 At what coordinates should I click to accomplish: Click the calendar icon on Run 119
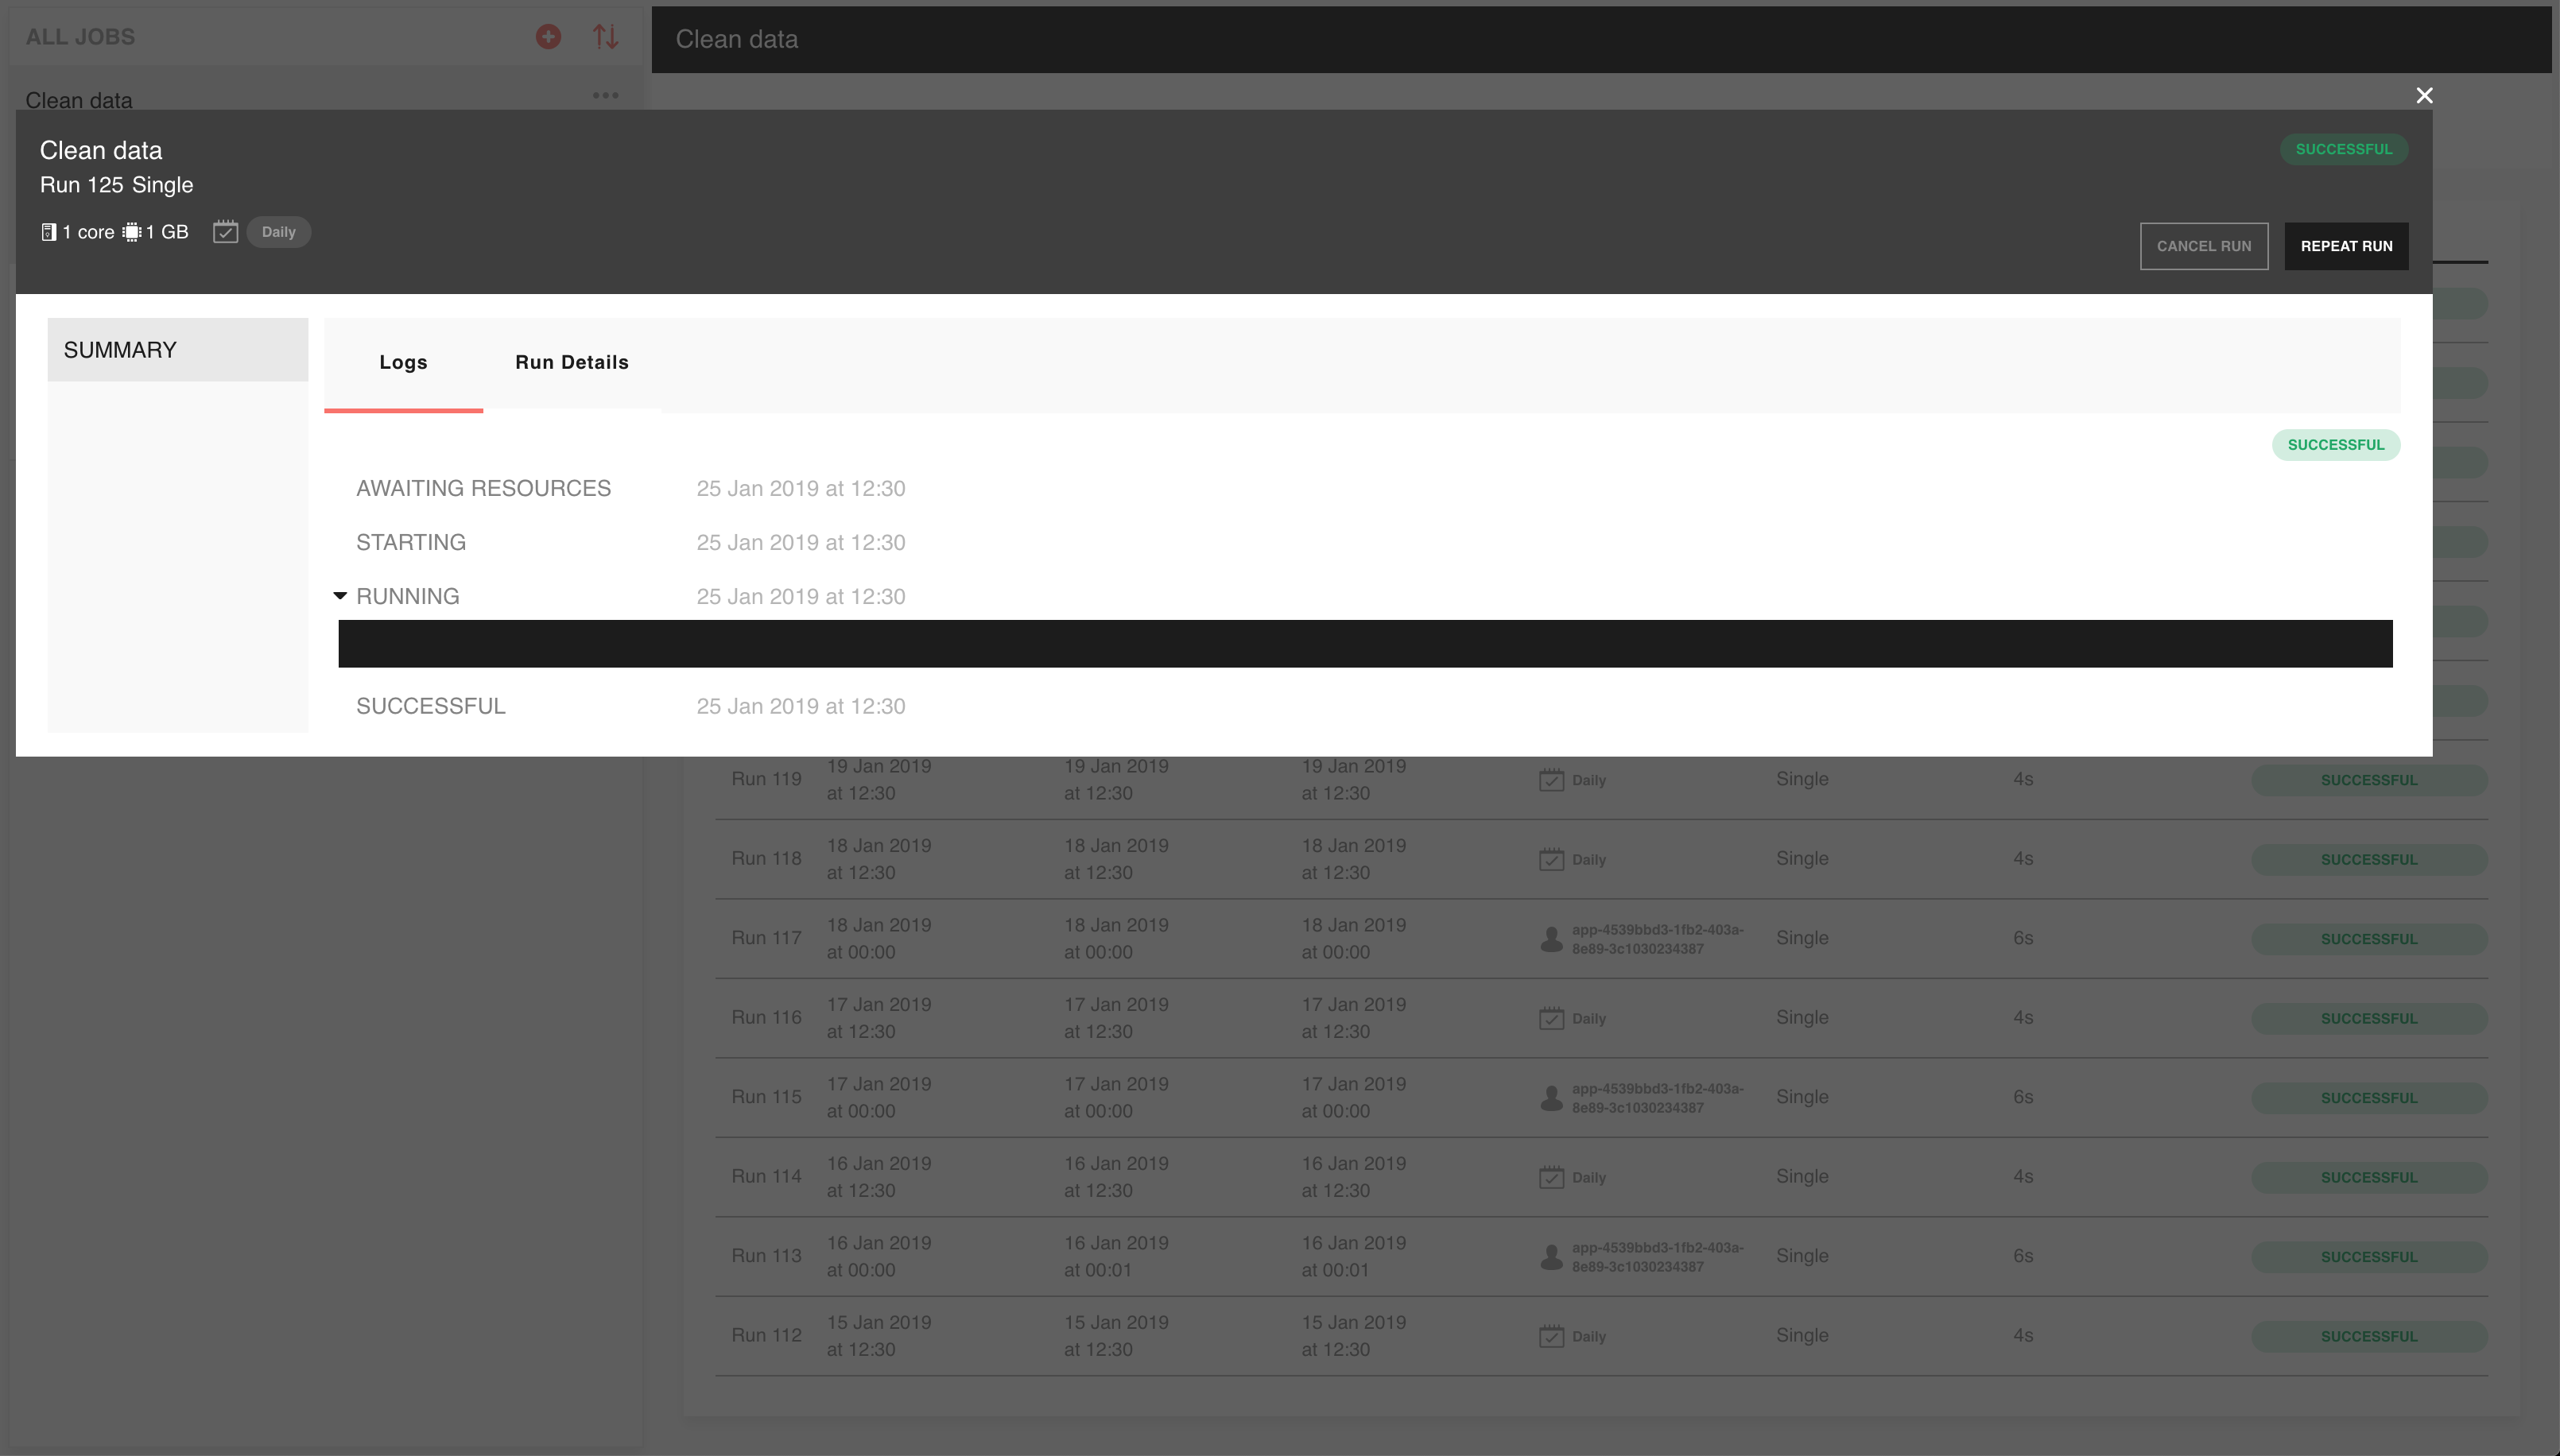coord(1551,779)
